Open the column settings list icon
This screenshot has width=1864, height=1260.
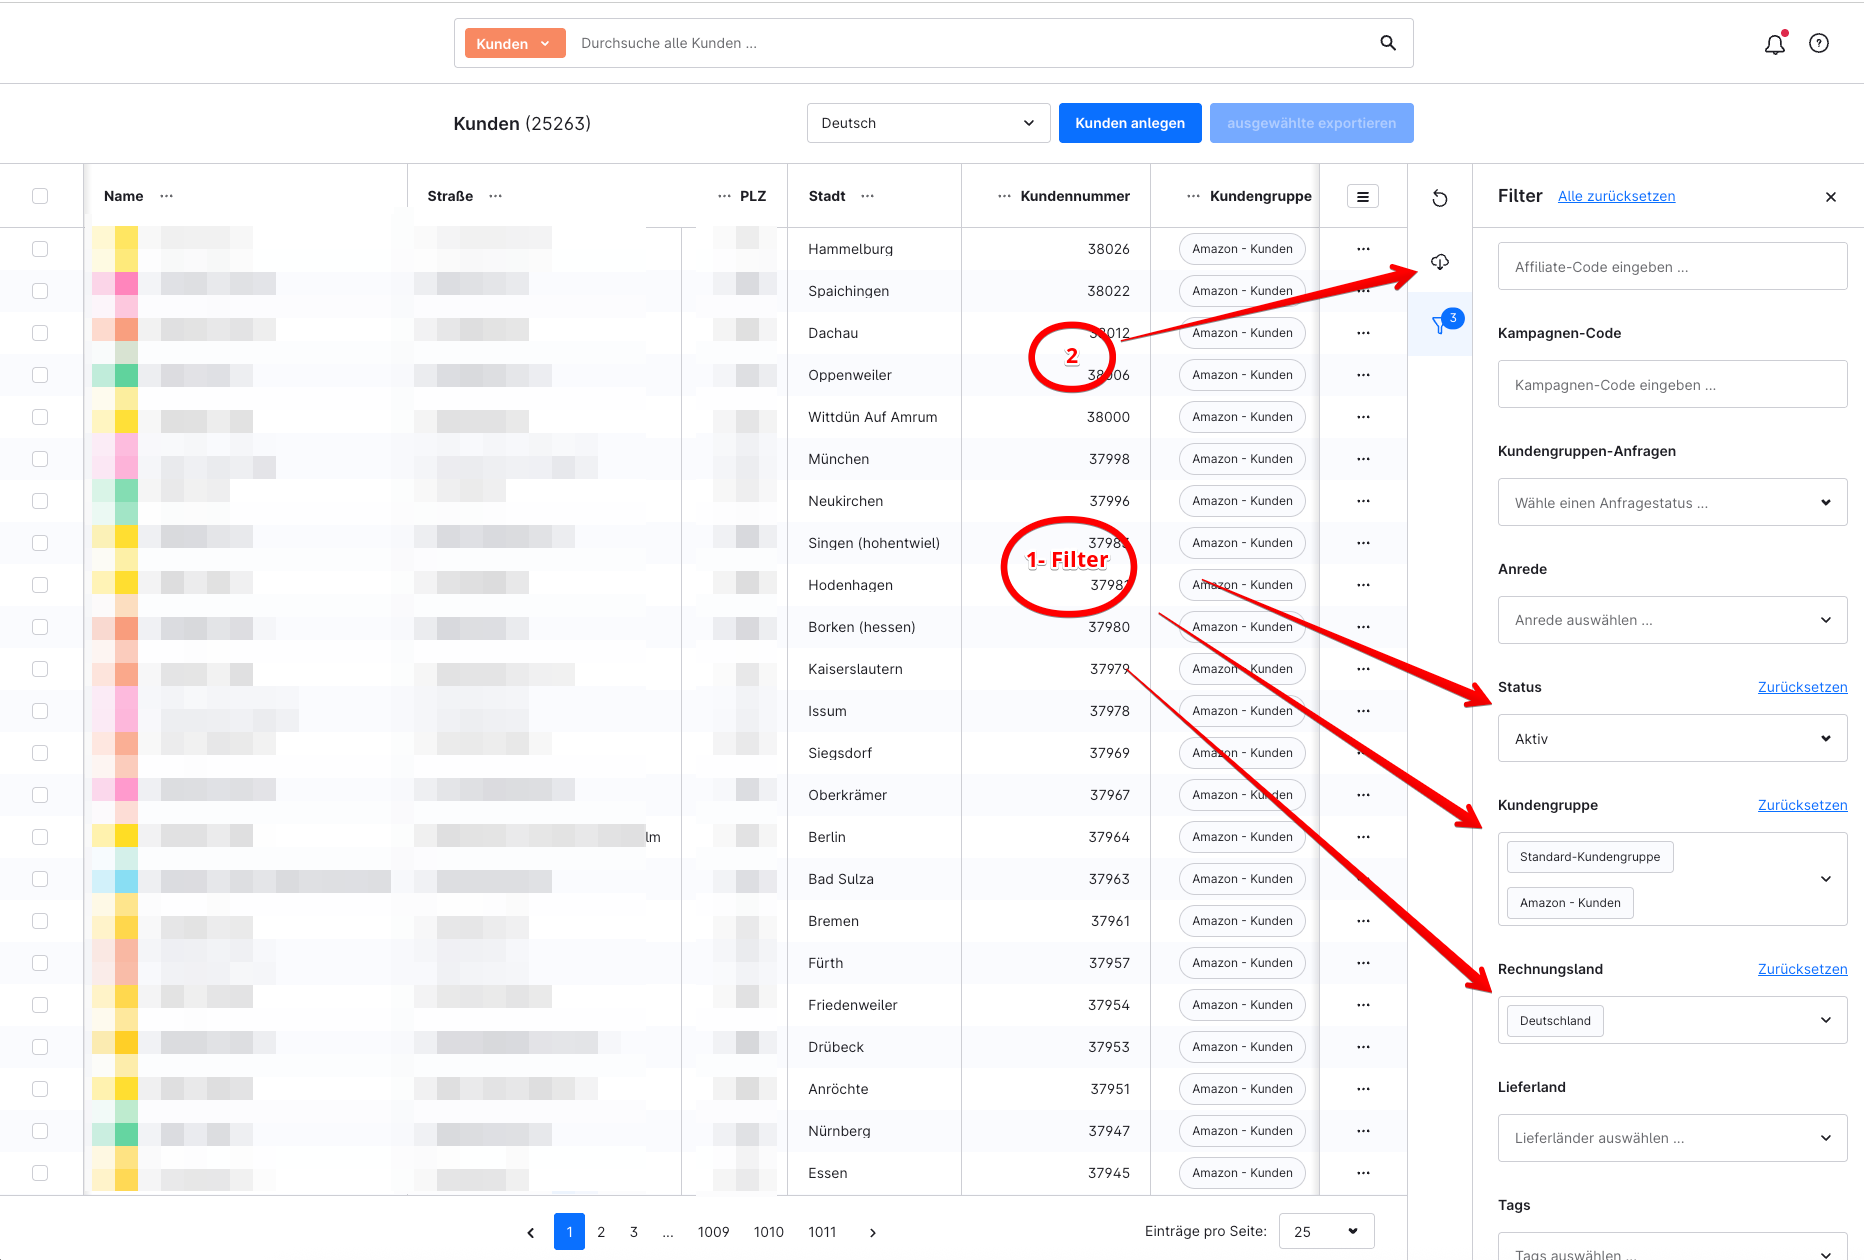[x=1362, y=197]
